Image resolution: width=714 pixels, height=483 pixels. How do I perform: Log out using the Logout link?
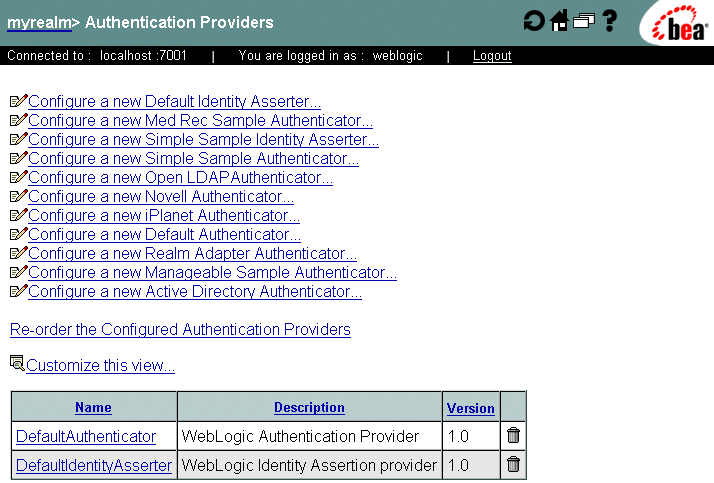click(492, 56)
